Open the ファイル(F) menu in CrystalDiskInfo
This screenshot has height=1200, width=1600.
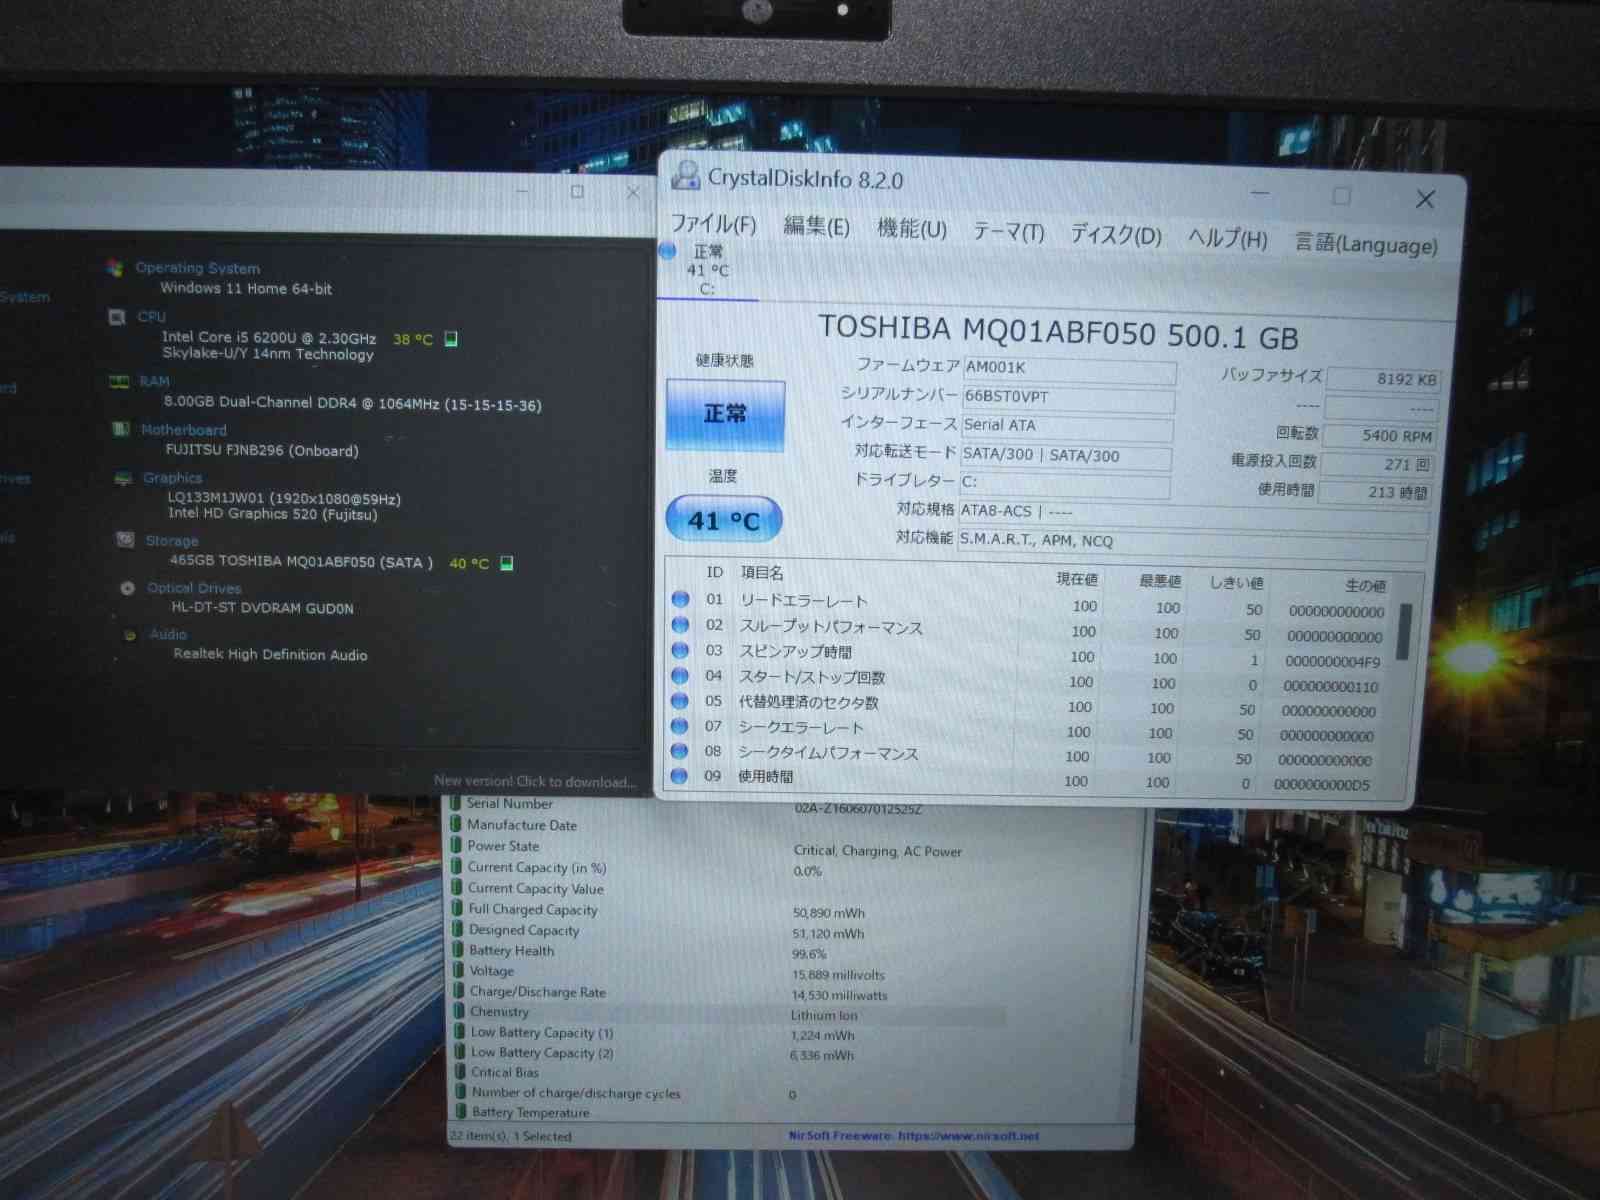[712, 224]
